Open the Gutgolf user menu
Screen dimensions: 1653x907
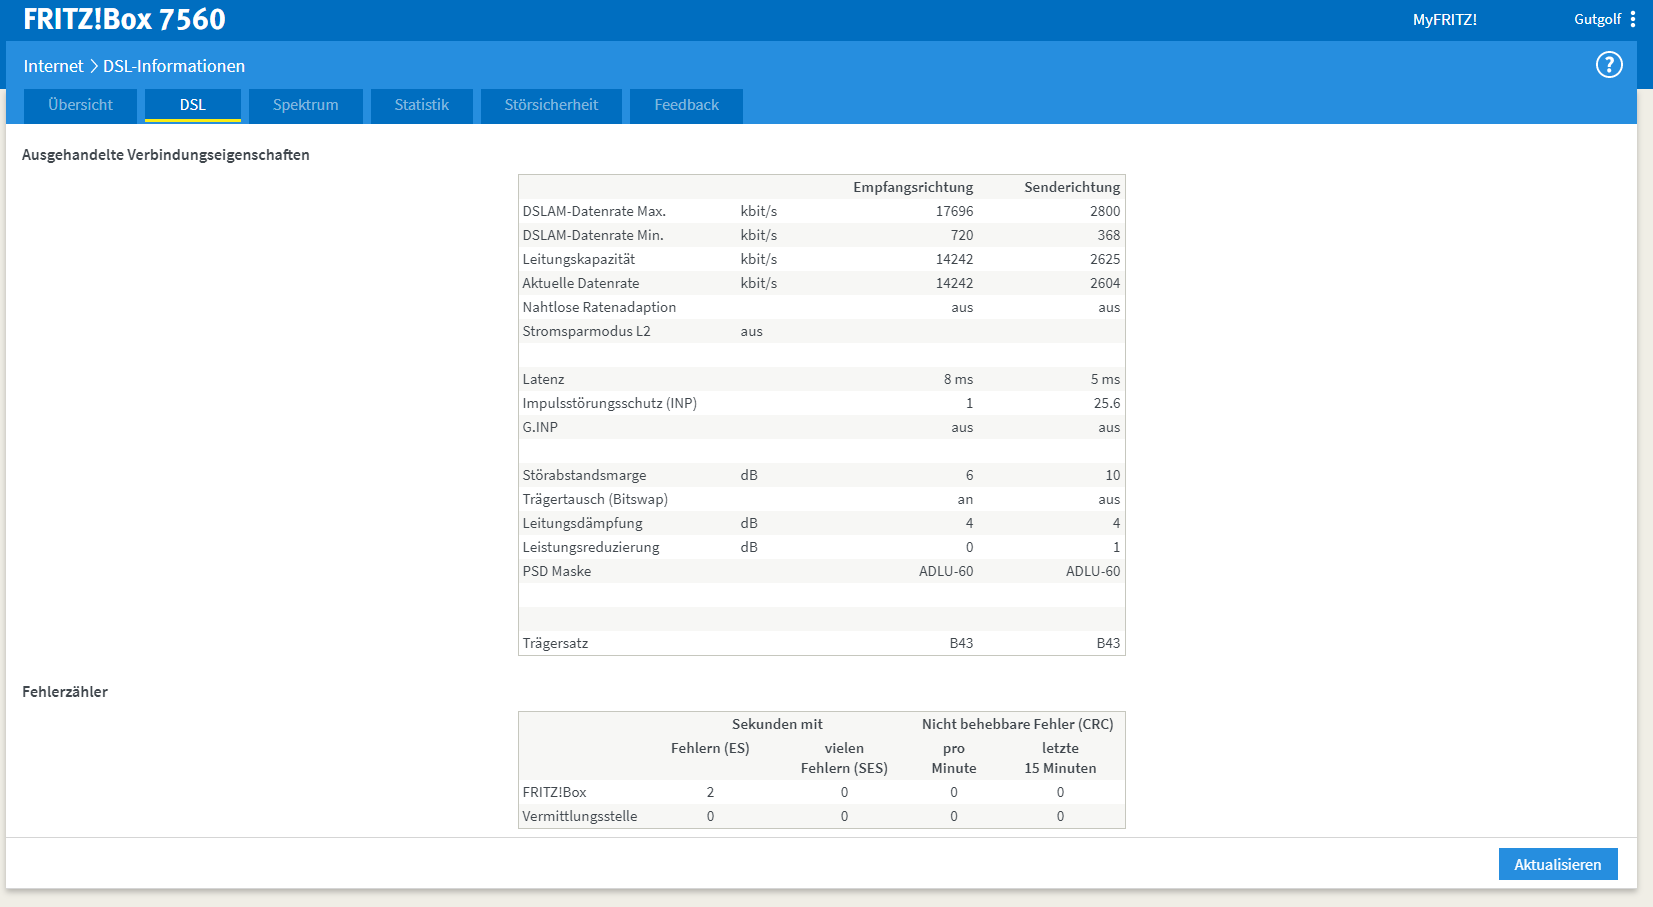coord(1597,19)
